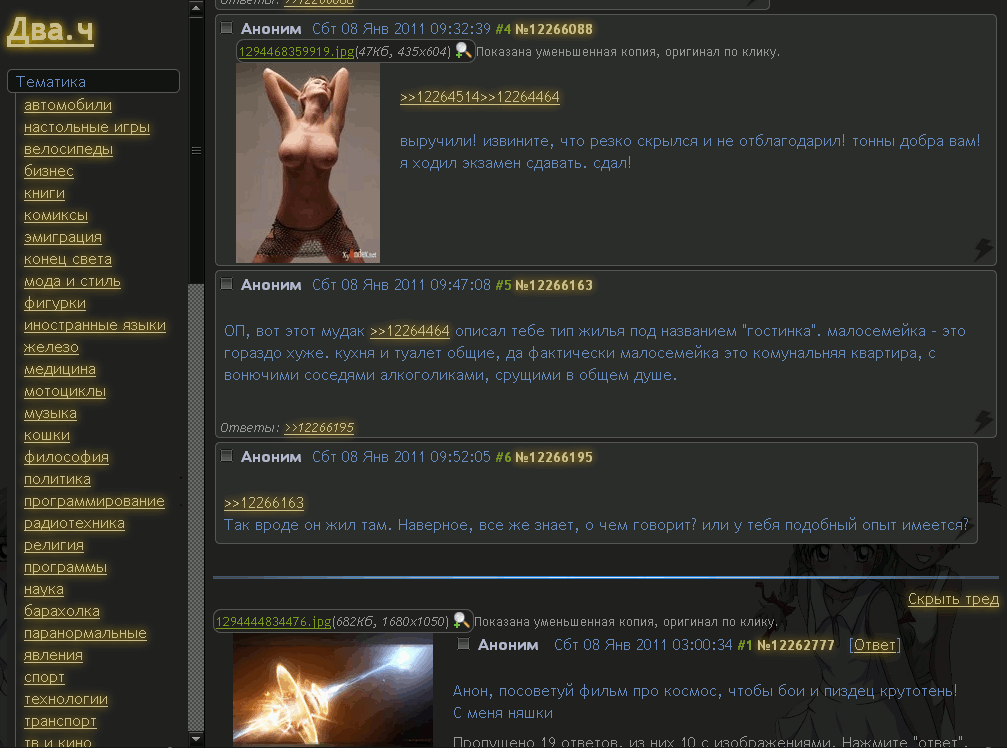This screenshot has height=748, width=1007.
Task: Click the sidebar scrollbar thumb
Action: click(197, 150)
